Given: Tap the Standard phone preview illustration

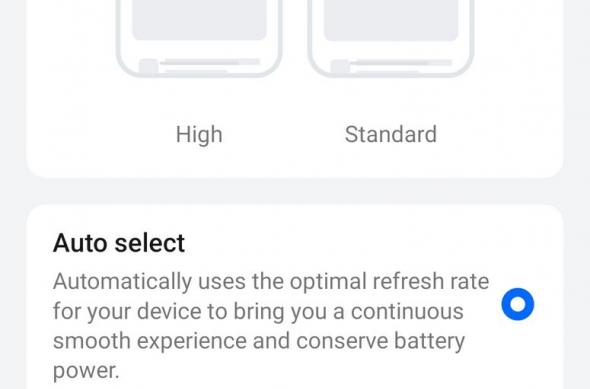Looking at the screenshot, I should [391, 38].
